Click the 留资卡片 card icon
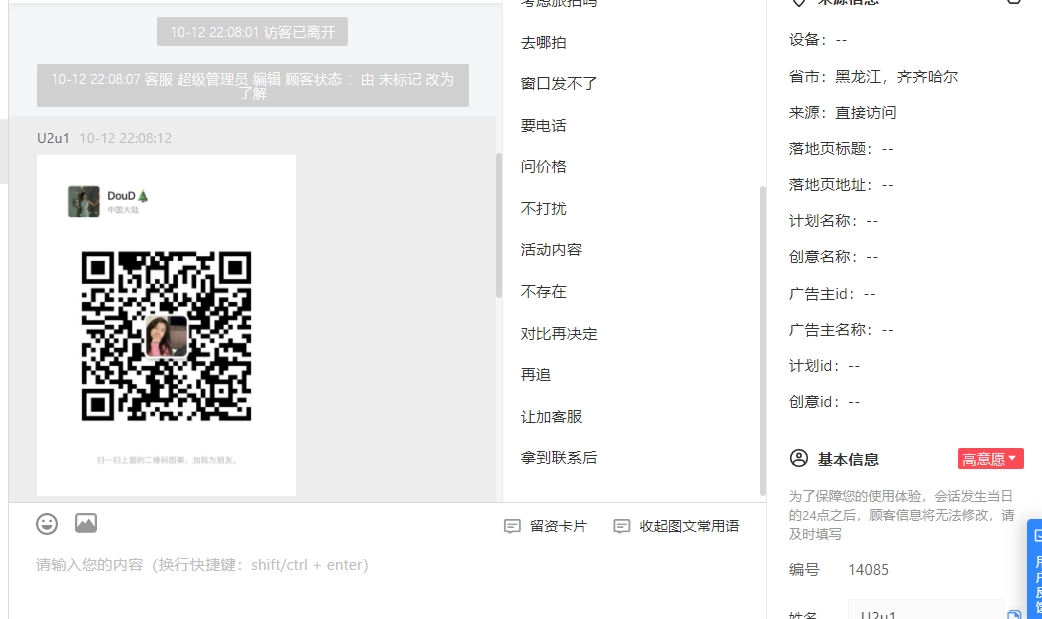The image size is (1042, 619). click(512, 527)
